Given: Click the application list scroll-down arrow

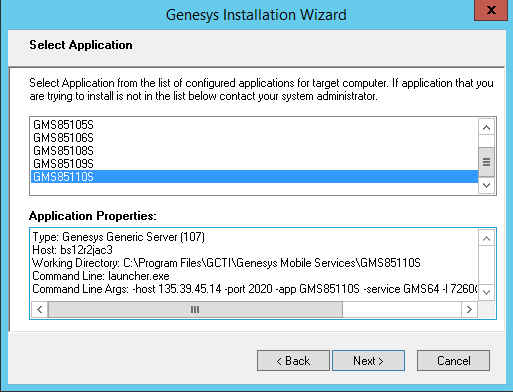Looking at the screenshot, I should (486, 185).
